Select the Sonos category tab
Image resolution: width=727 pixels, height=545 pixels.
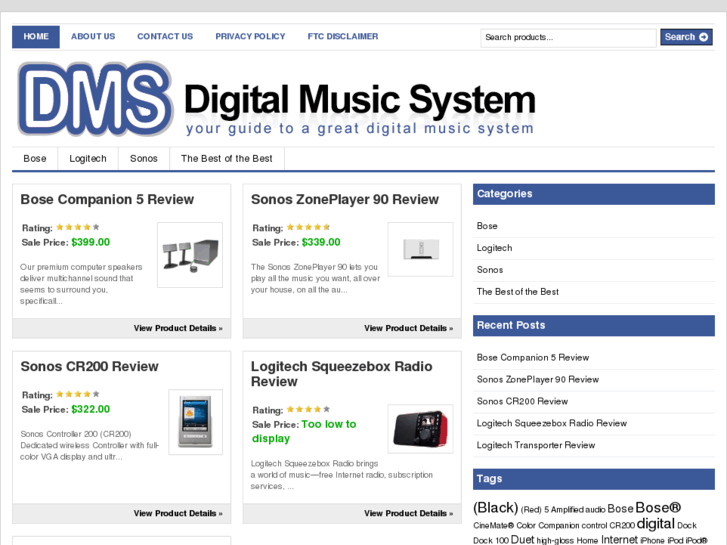click(144, 159)
